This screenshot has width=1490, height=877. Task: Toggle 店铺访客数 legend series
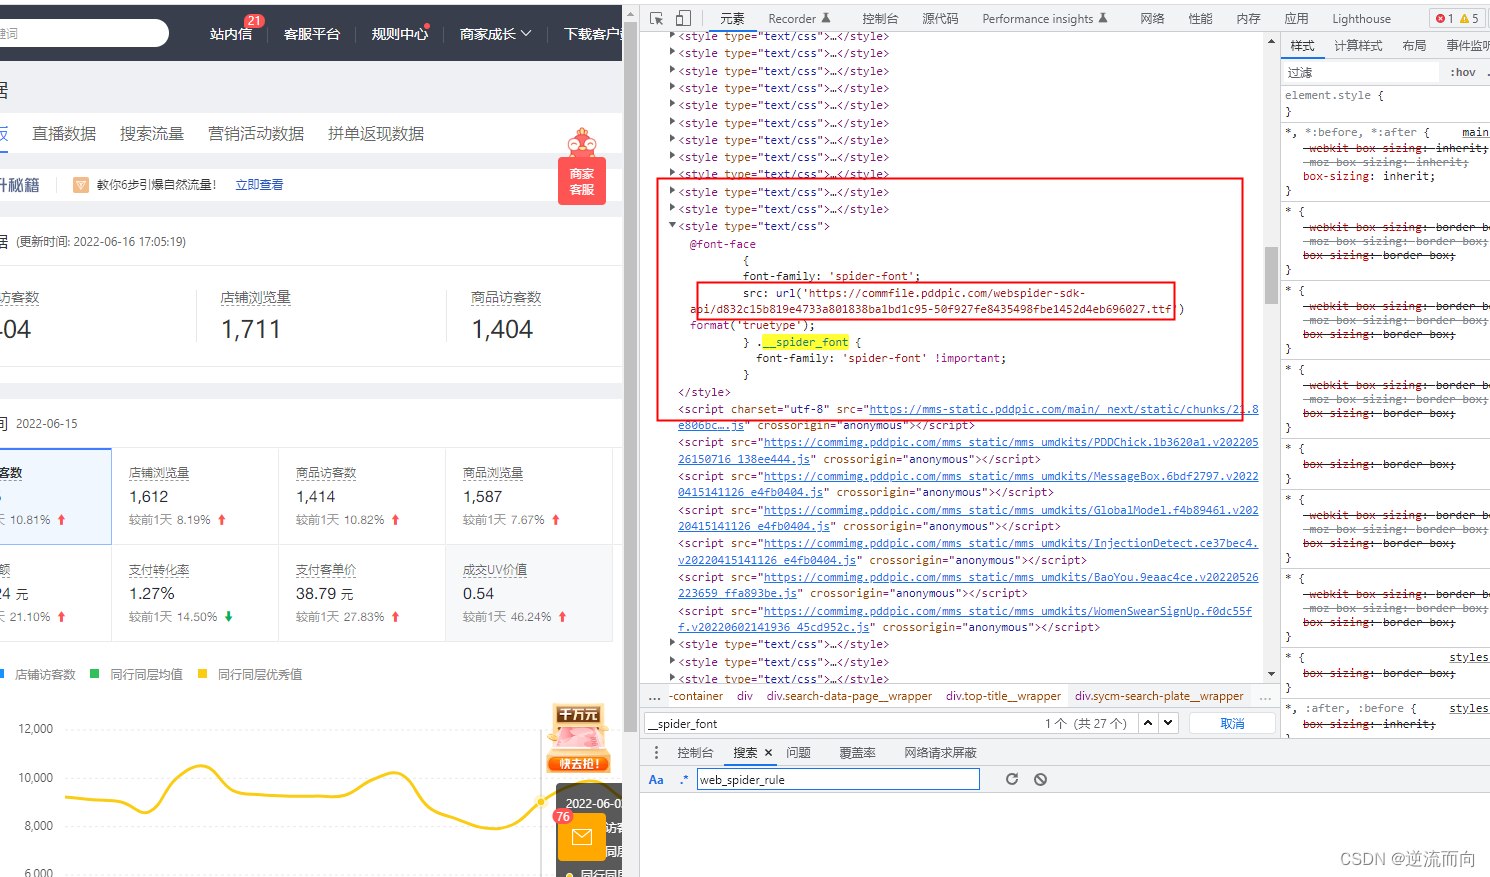coord(38,674)
